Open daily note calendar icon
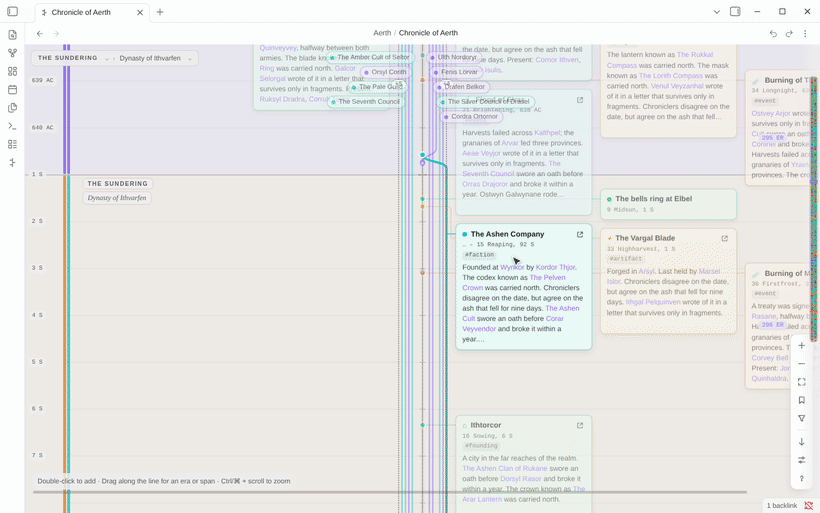 pos(13,89)
